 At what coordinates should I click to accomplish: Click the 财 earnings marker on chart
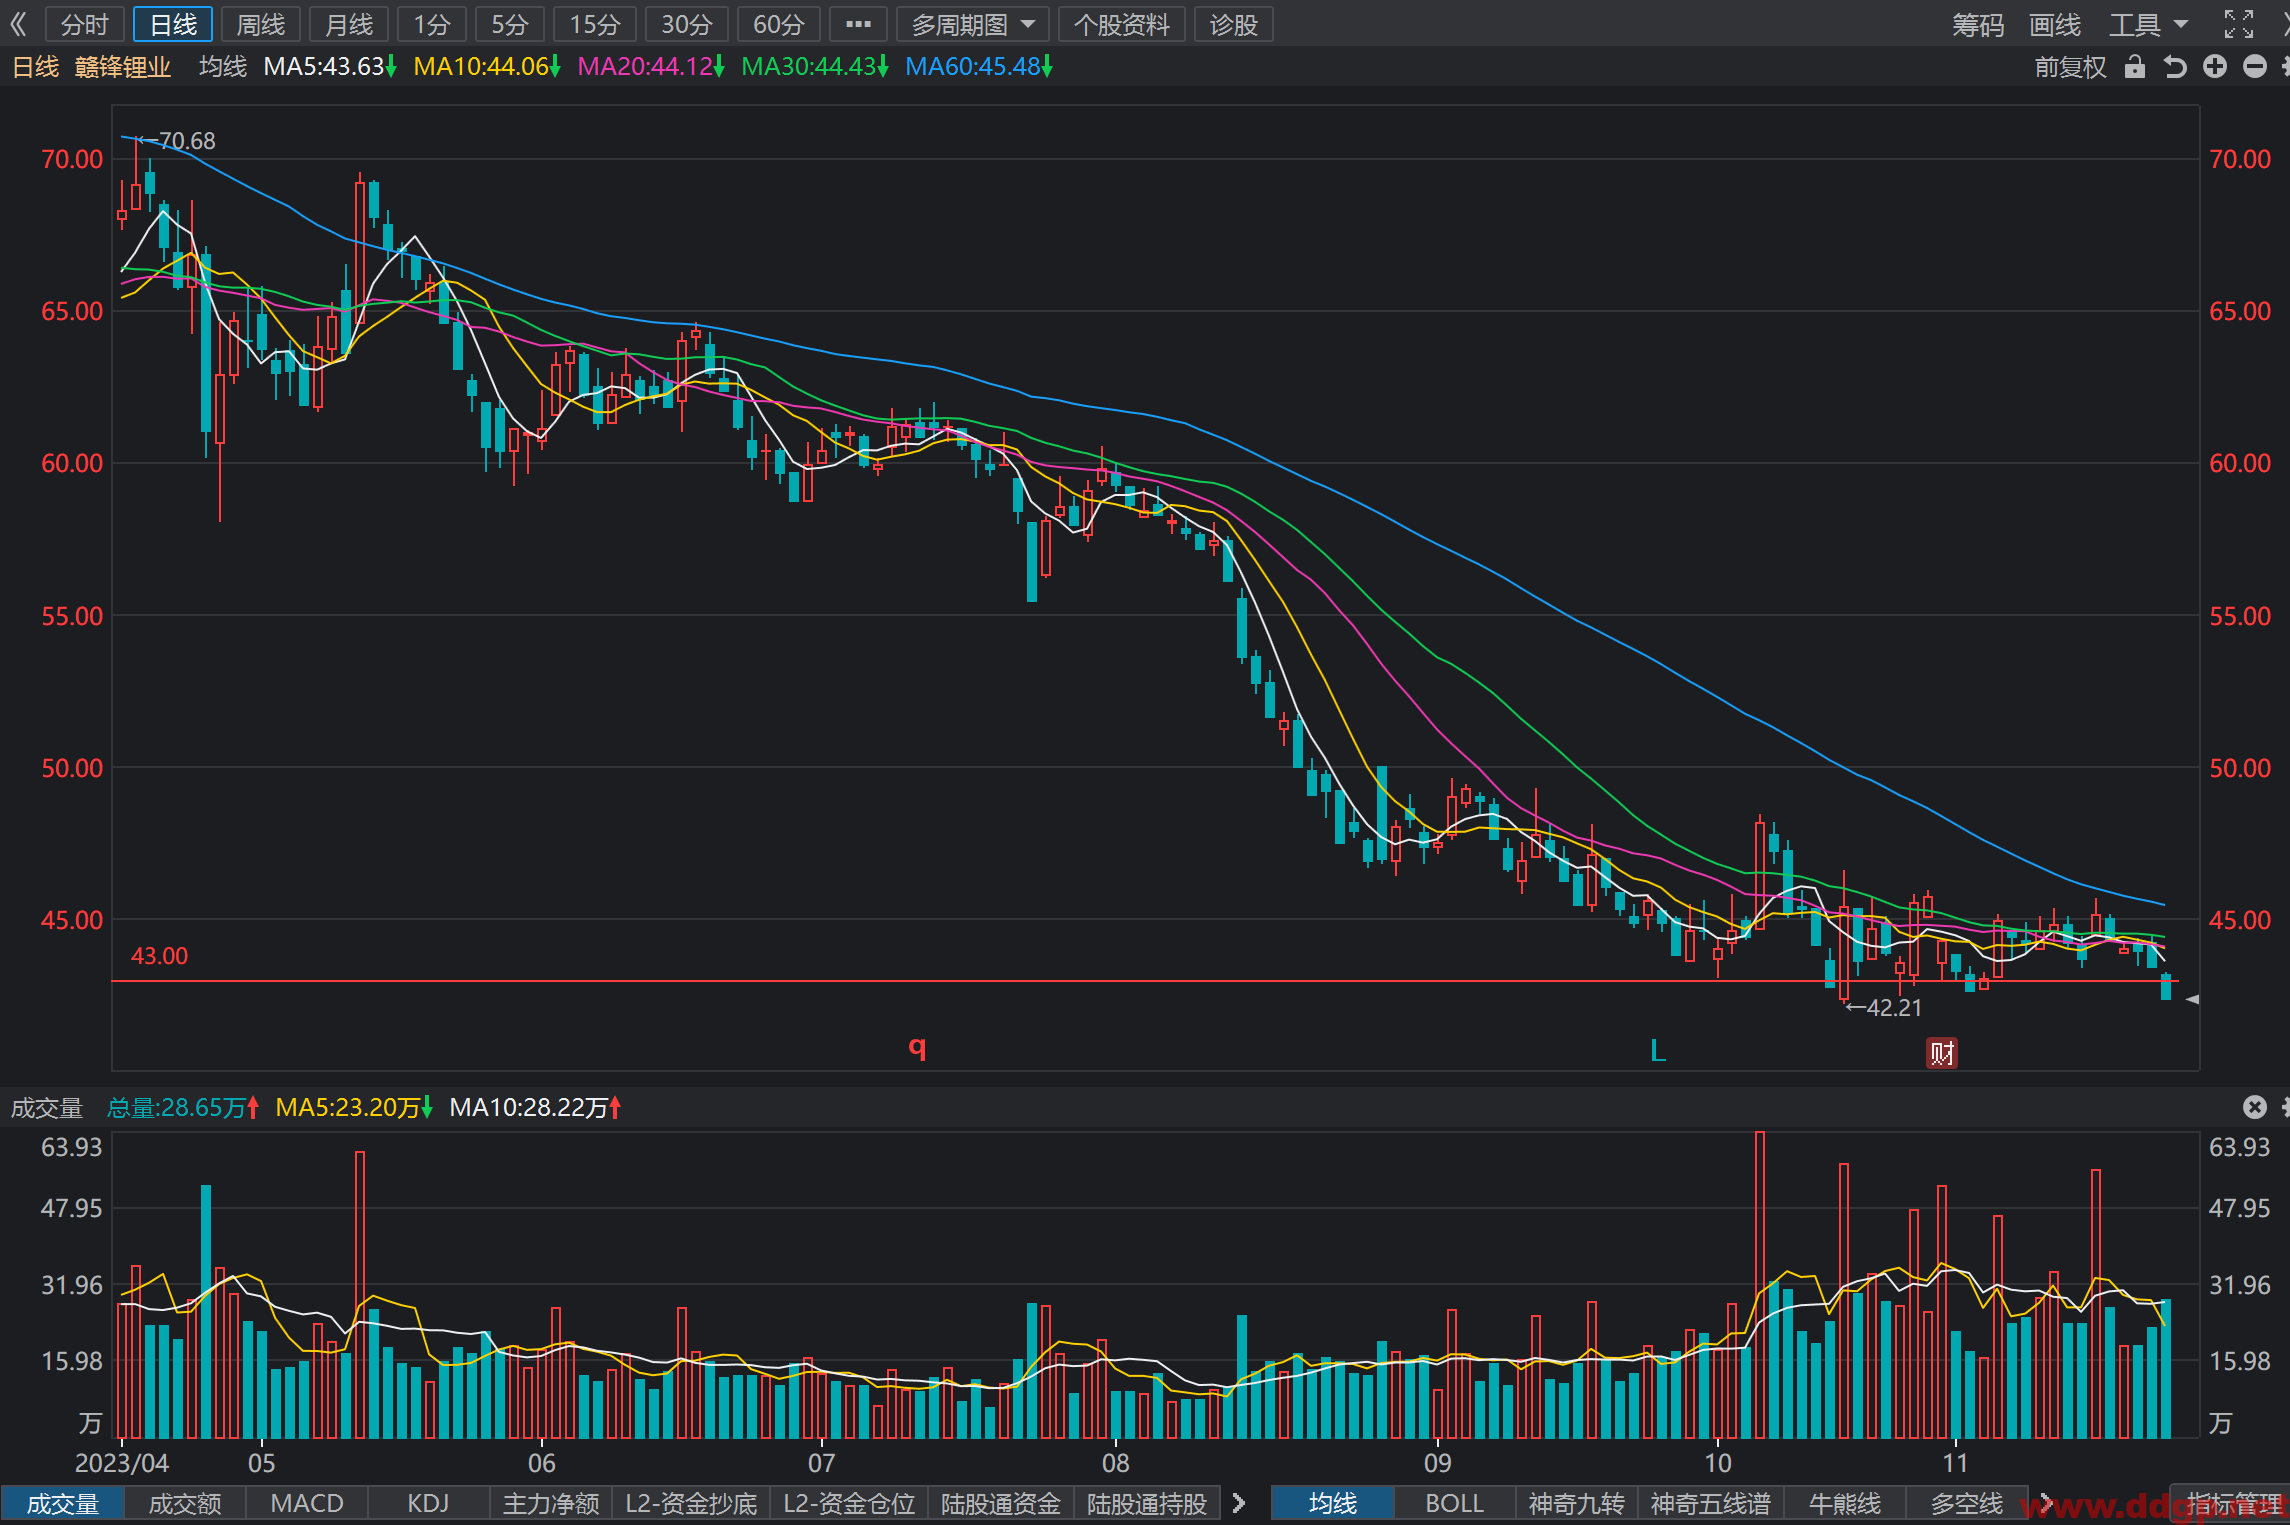[1942, 1053]
